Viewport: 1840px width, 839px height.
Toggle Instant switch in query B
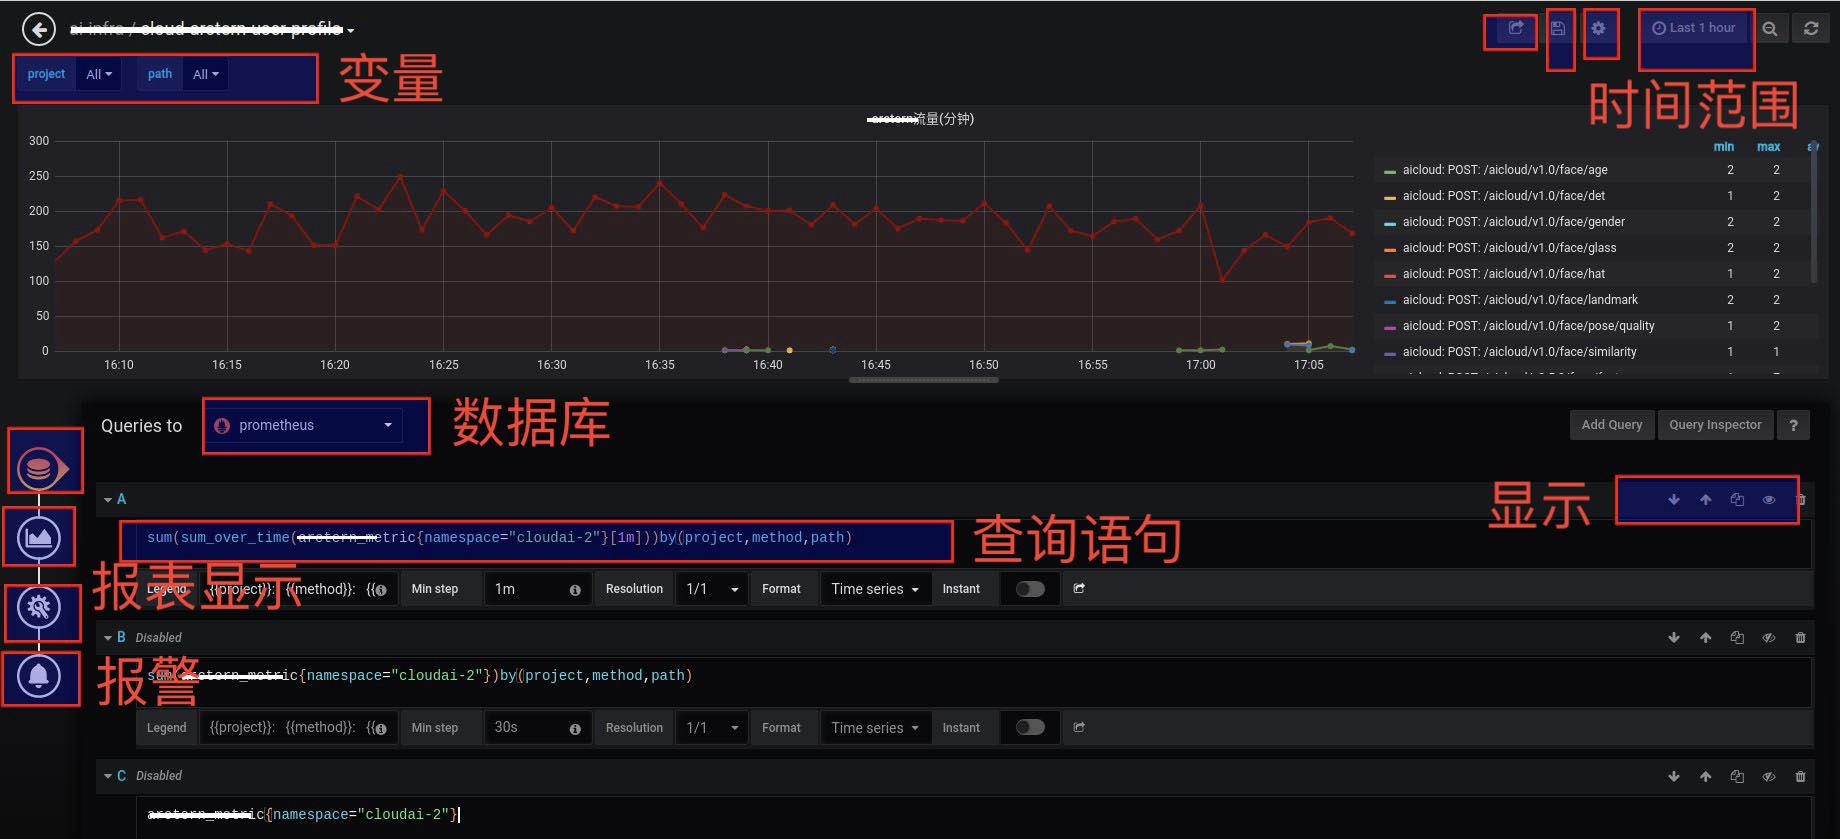(1030, 727)
